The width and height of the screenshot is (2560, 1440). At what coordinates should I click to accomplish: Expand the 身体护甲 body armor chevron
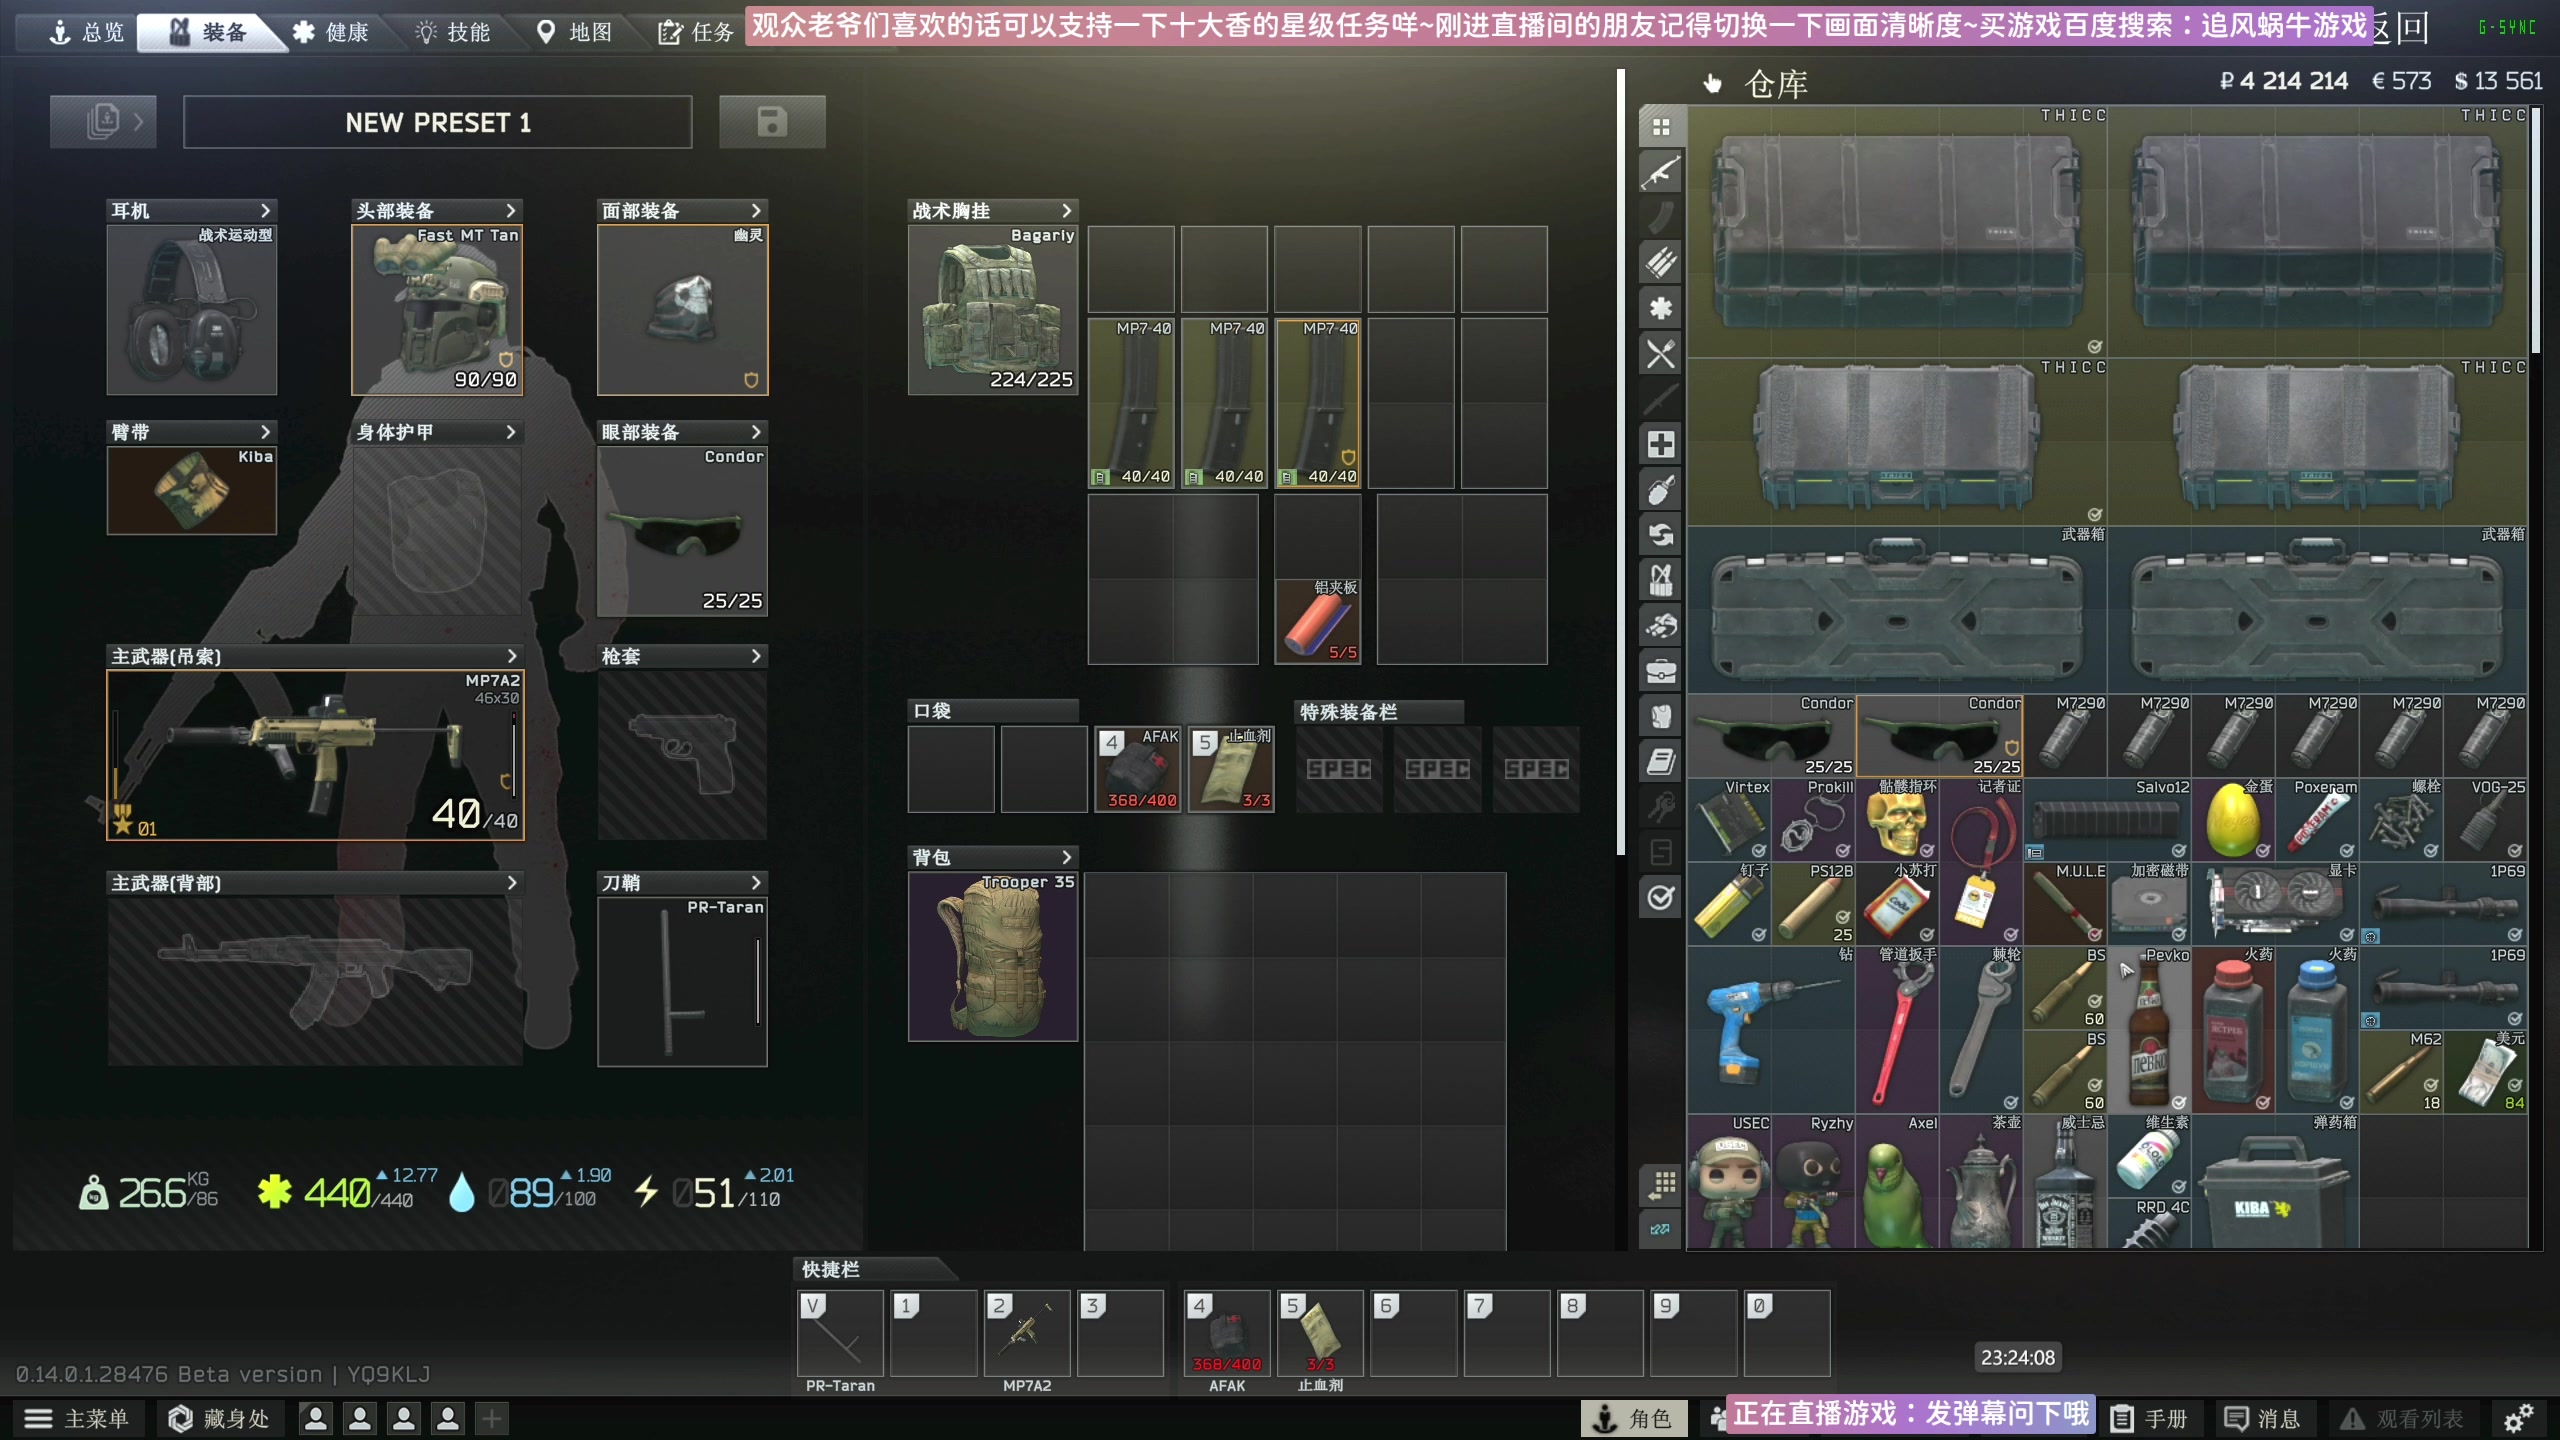click(511, 432)
